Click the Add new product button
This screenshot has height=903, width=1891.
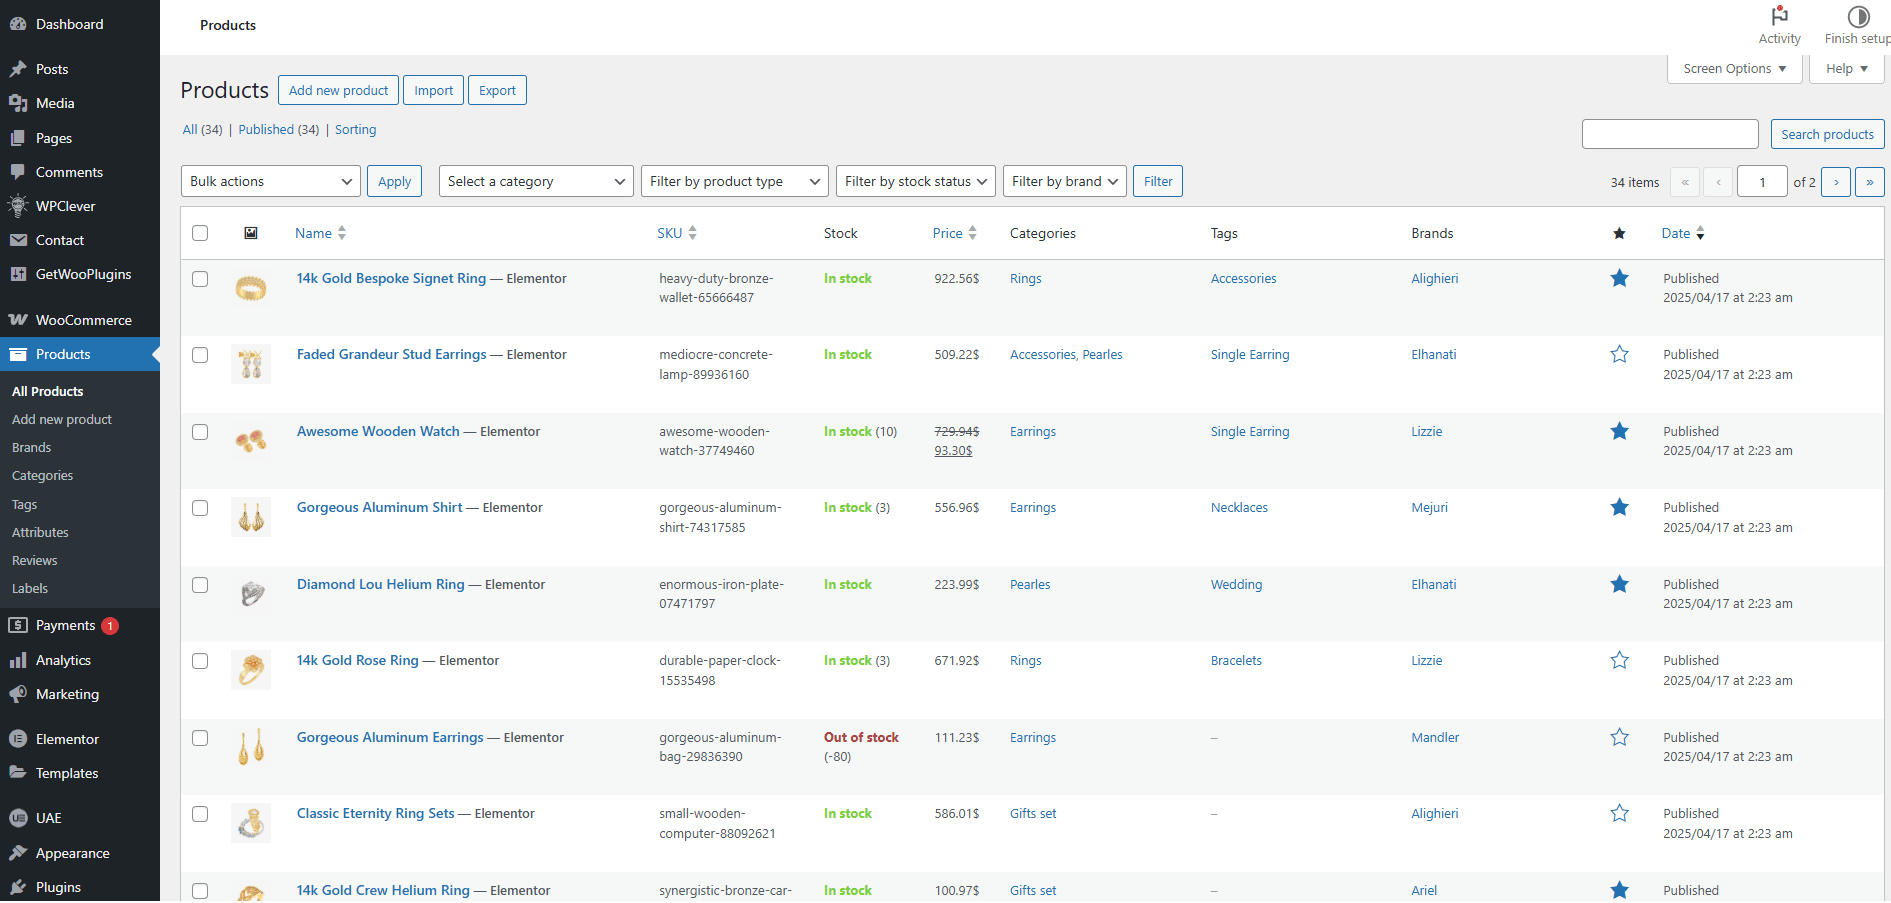point(338,91)
